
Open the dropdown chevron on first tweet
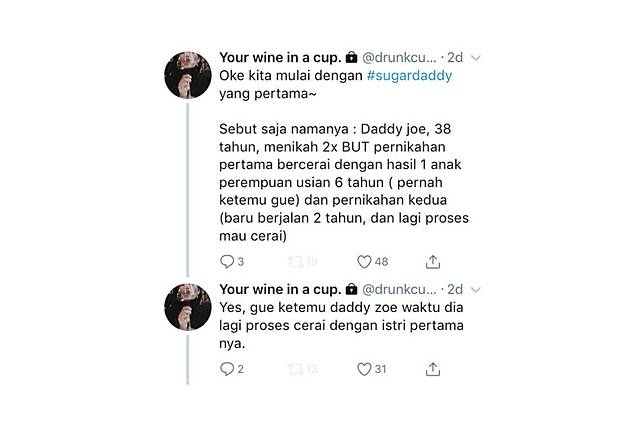475,58
